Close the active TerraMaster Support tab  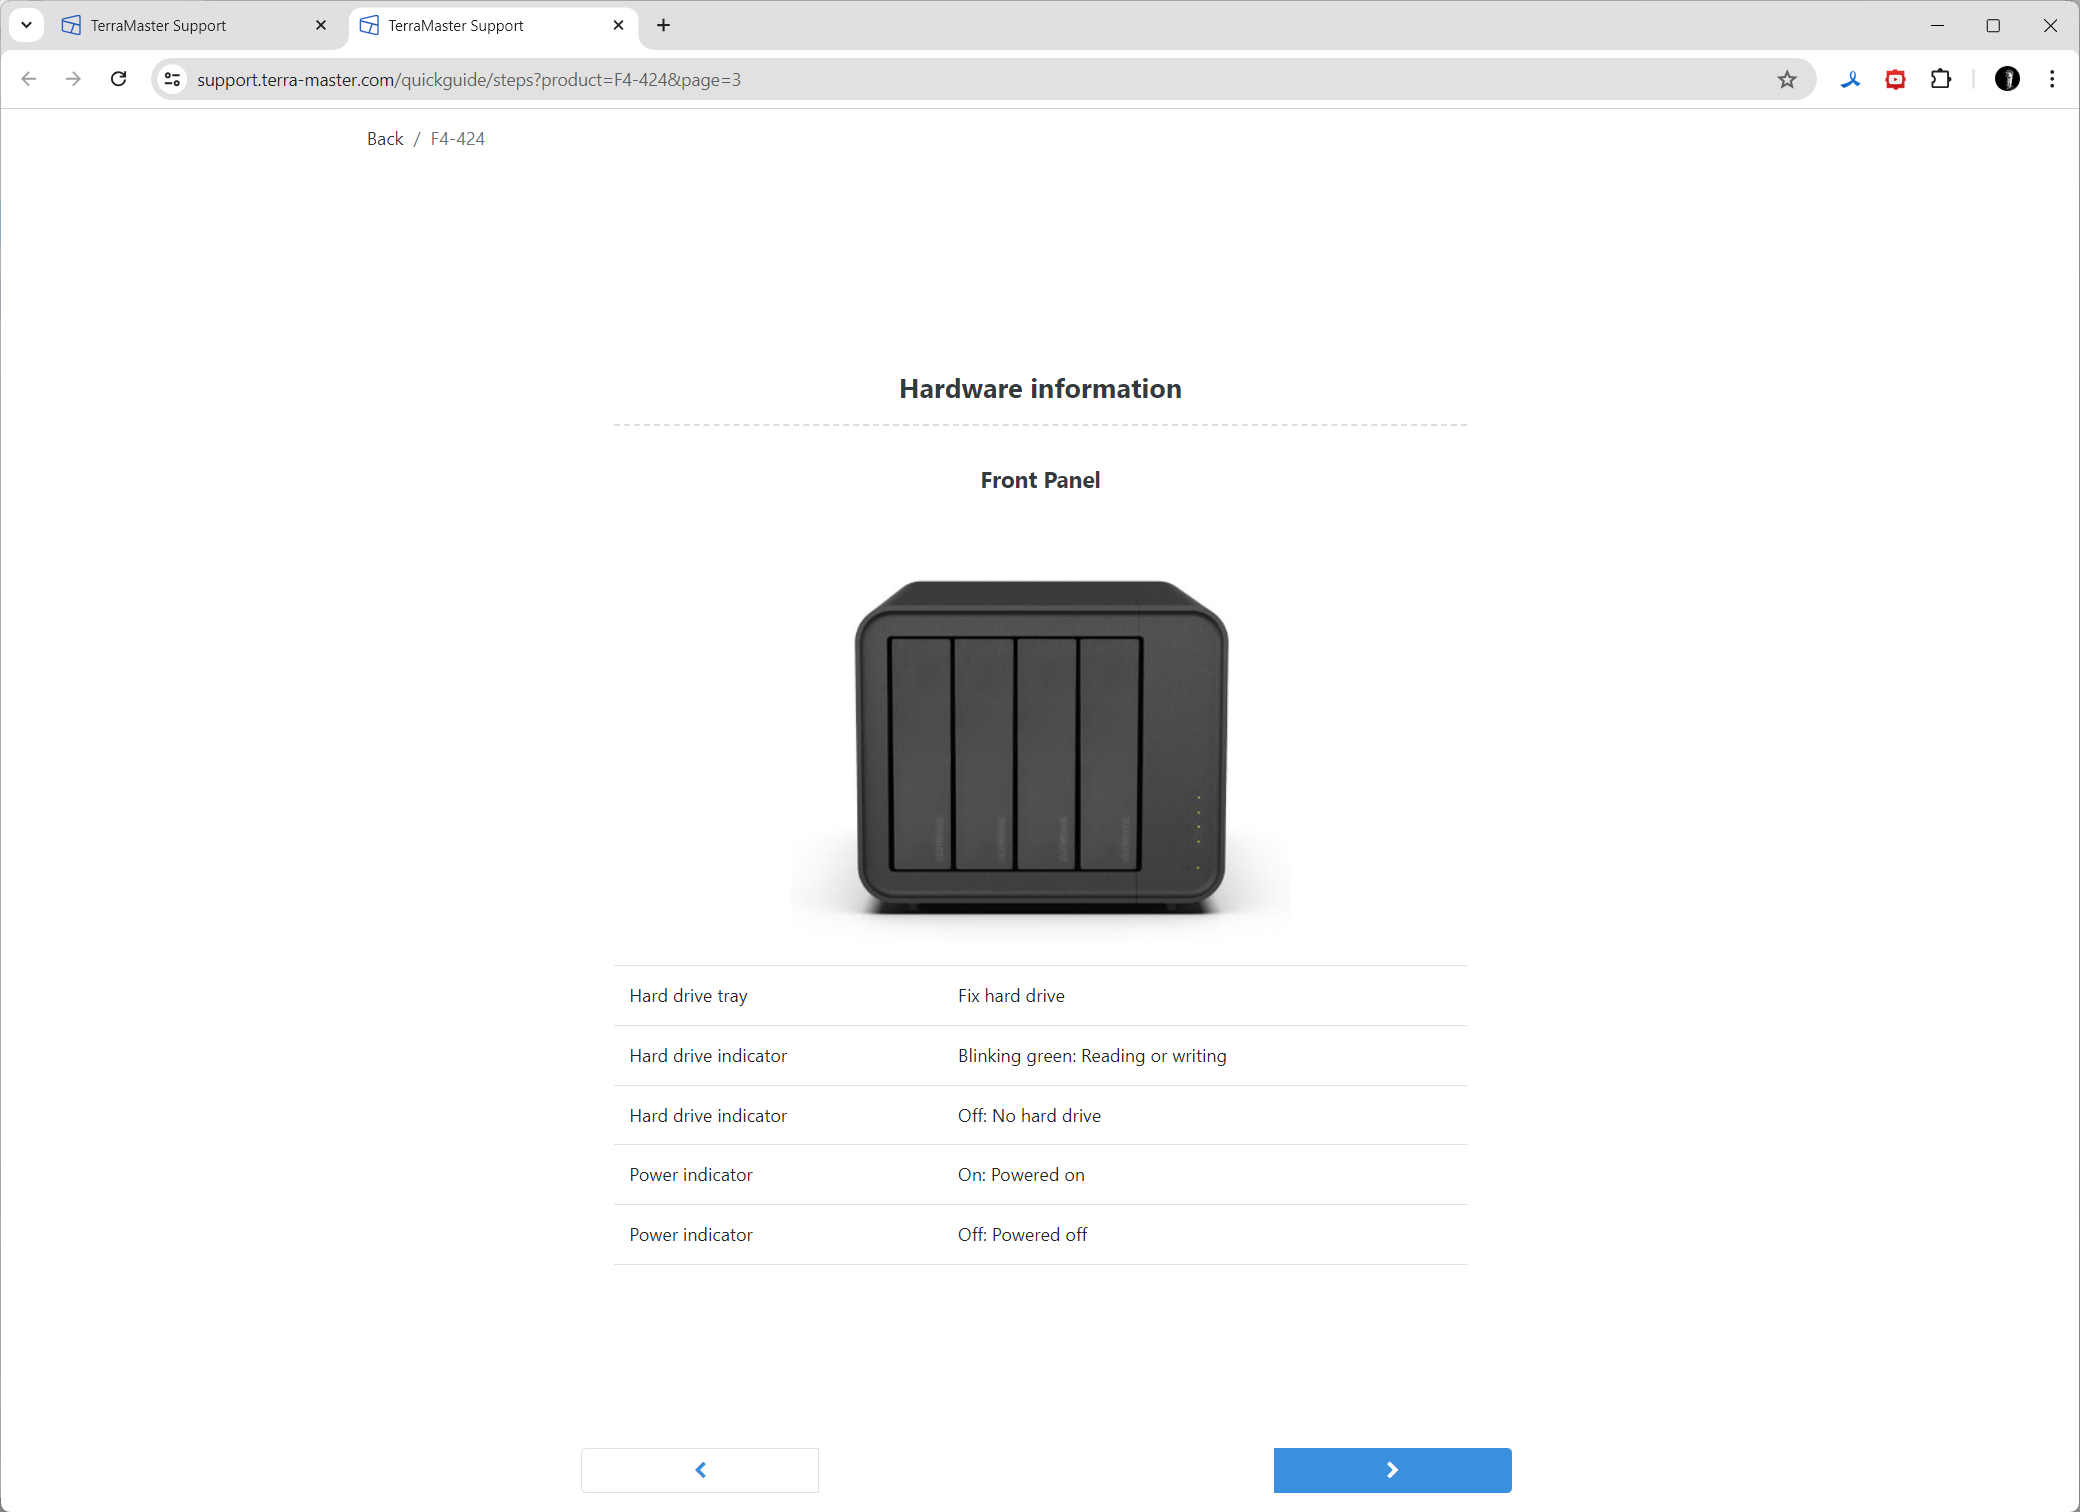pos(618,25)
